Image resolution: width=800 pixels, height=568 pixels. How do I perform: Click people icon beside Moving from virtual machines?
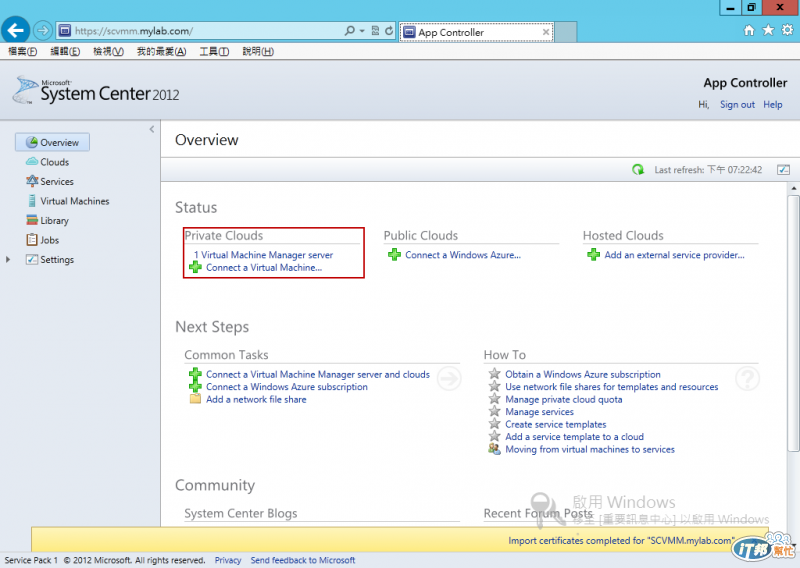click(494, 449)
